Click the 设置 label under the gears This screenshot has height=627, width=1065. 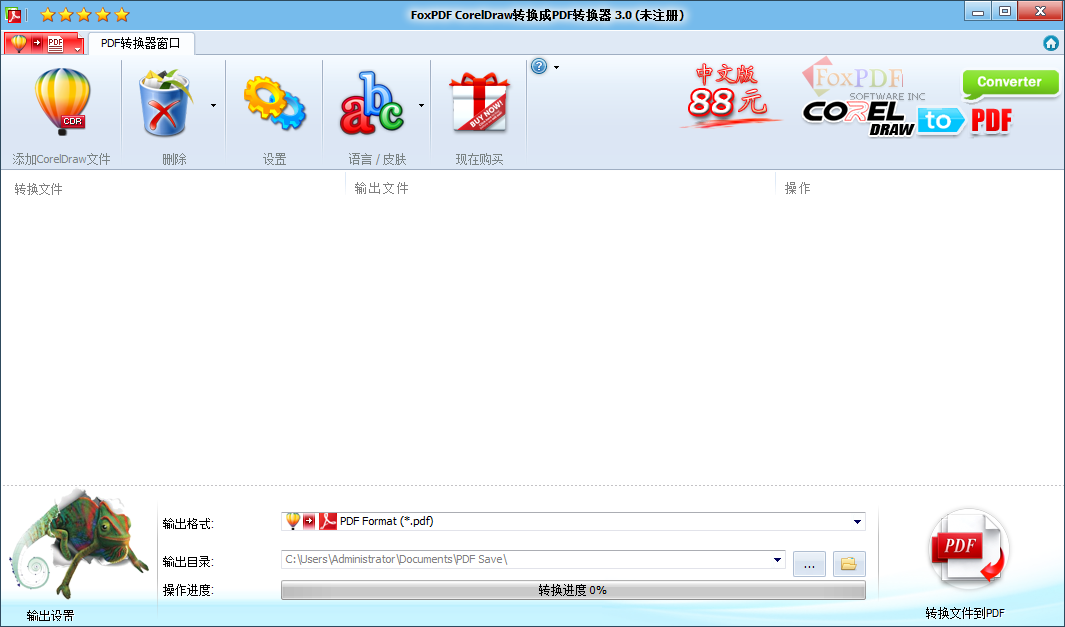coord(274,159)
